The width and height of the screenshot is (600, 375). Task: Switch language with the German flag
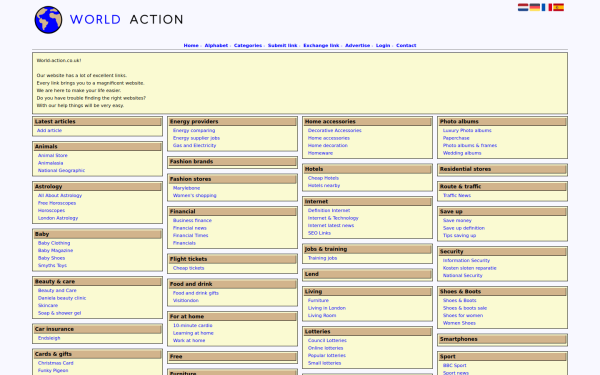point(535,7)
